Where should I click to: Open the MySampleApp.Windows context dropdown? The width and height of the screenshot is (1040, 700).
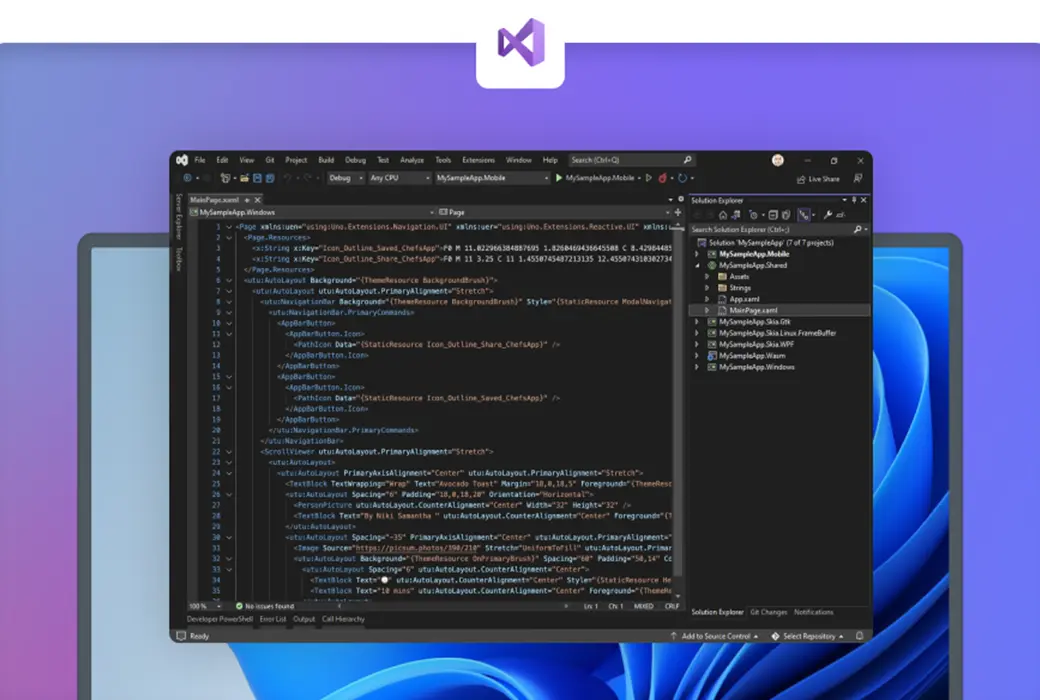tap(312, 212)
